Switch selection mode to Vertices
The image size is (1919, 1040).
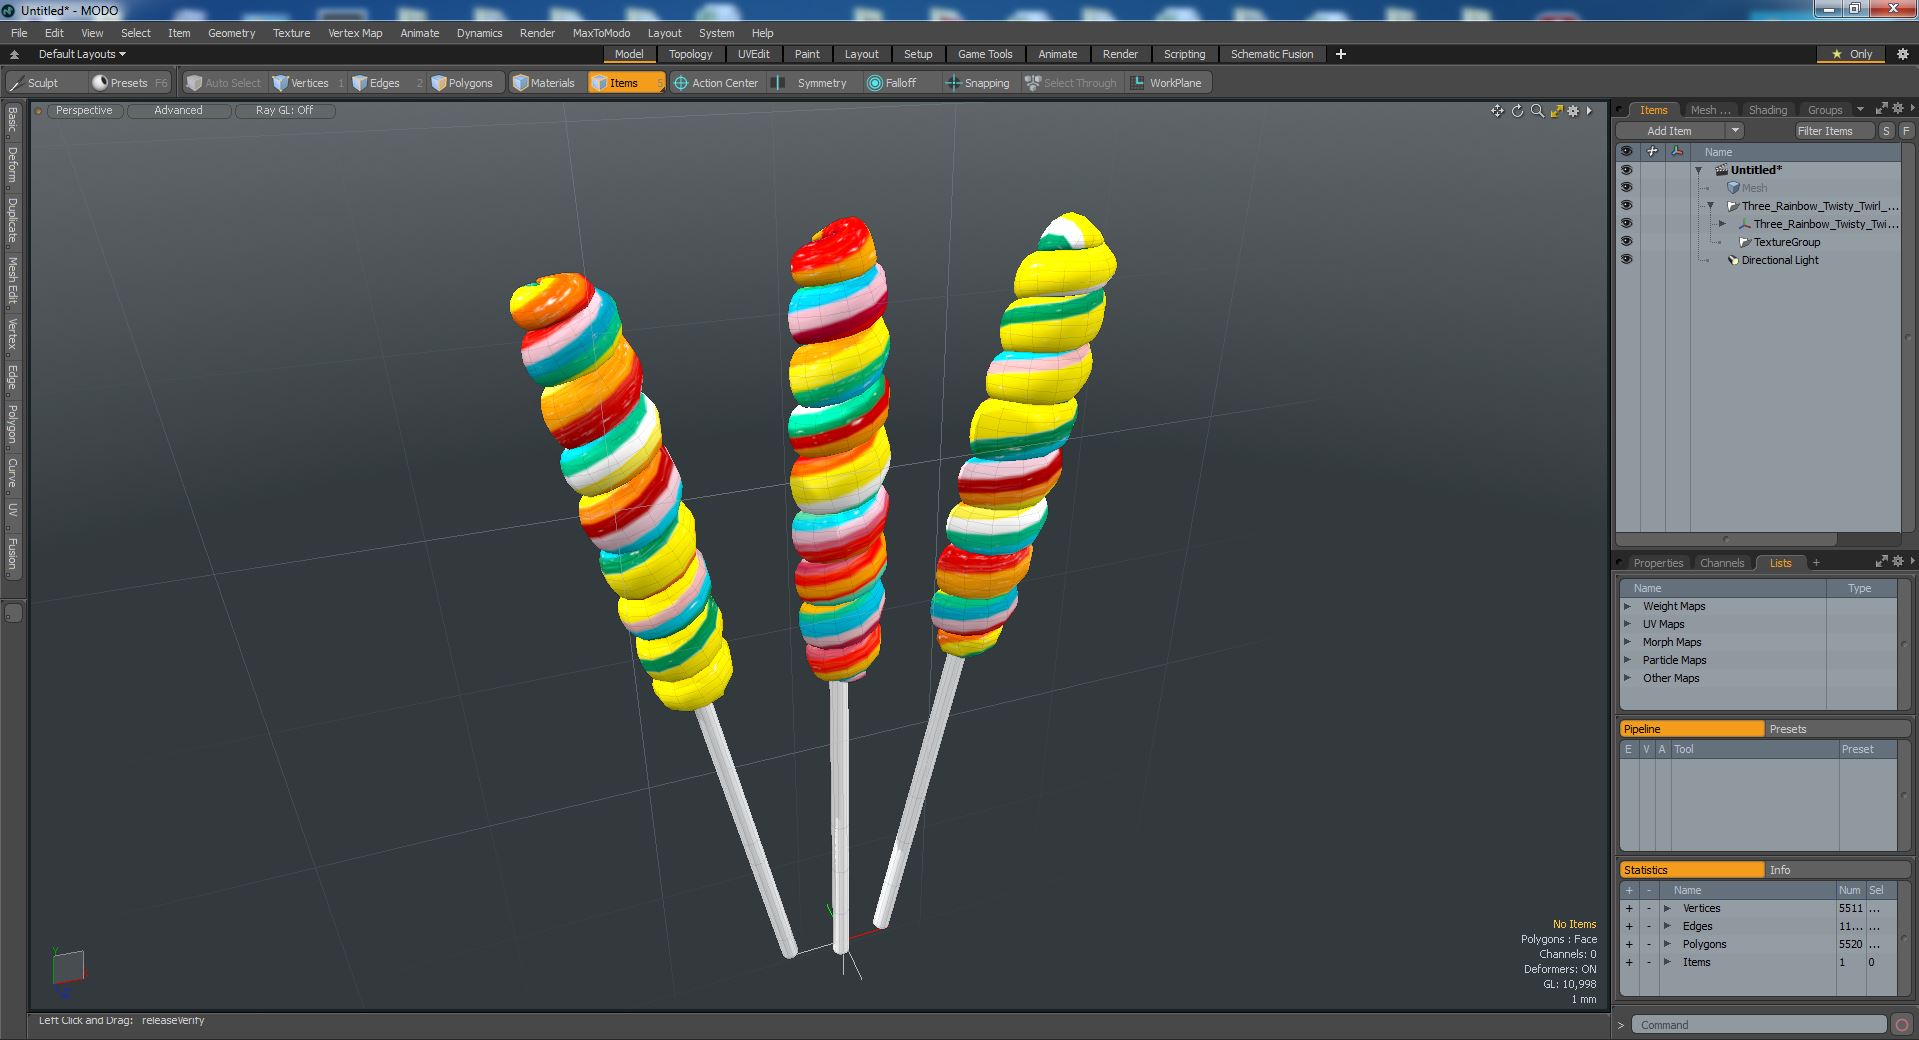[x=308, y=83]
